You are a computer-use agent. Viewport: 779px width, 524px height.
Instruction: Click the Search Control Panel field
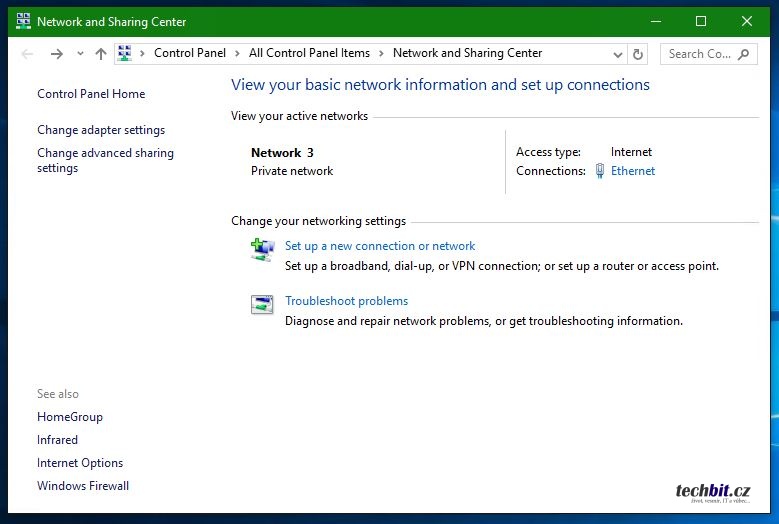(x=700, y=54)
